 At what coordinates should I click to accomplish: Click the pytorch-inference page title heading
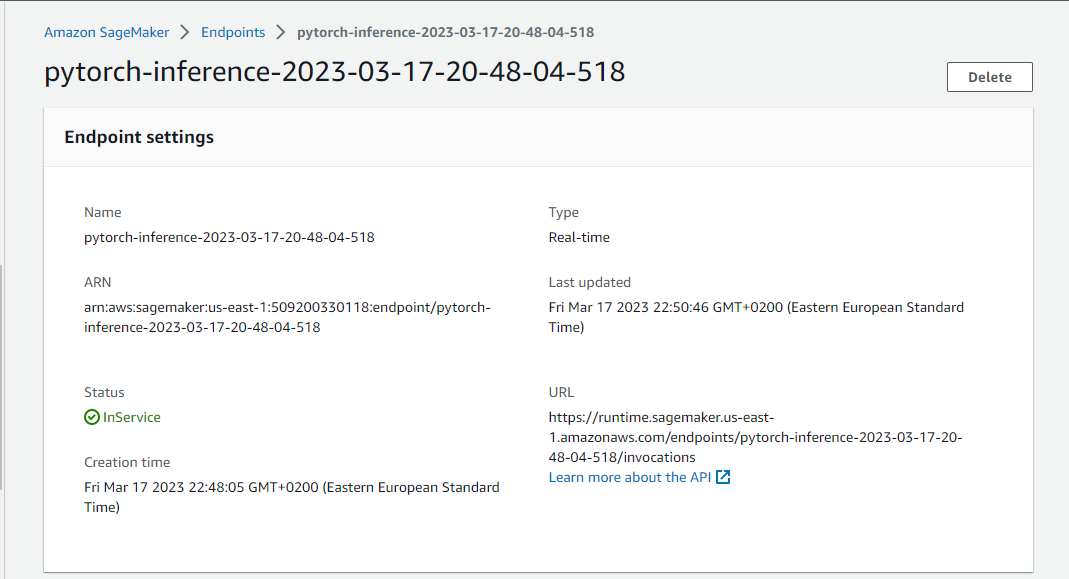click(334, 72)
